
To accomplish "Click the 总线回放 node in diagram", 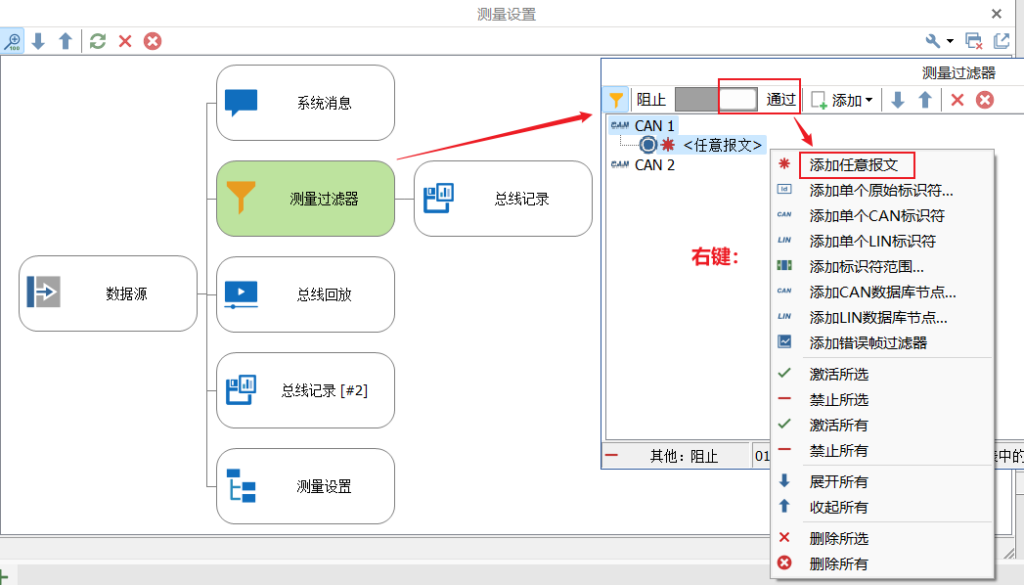I will click(x=306, y=294).
